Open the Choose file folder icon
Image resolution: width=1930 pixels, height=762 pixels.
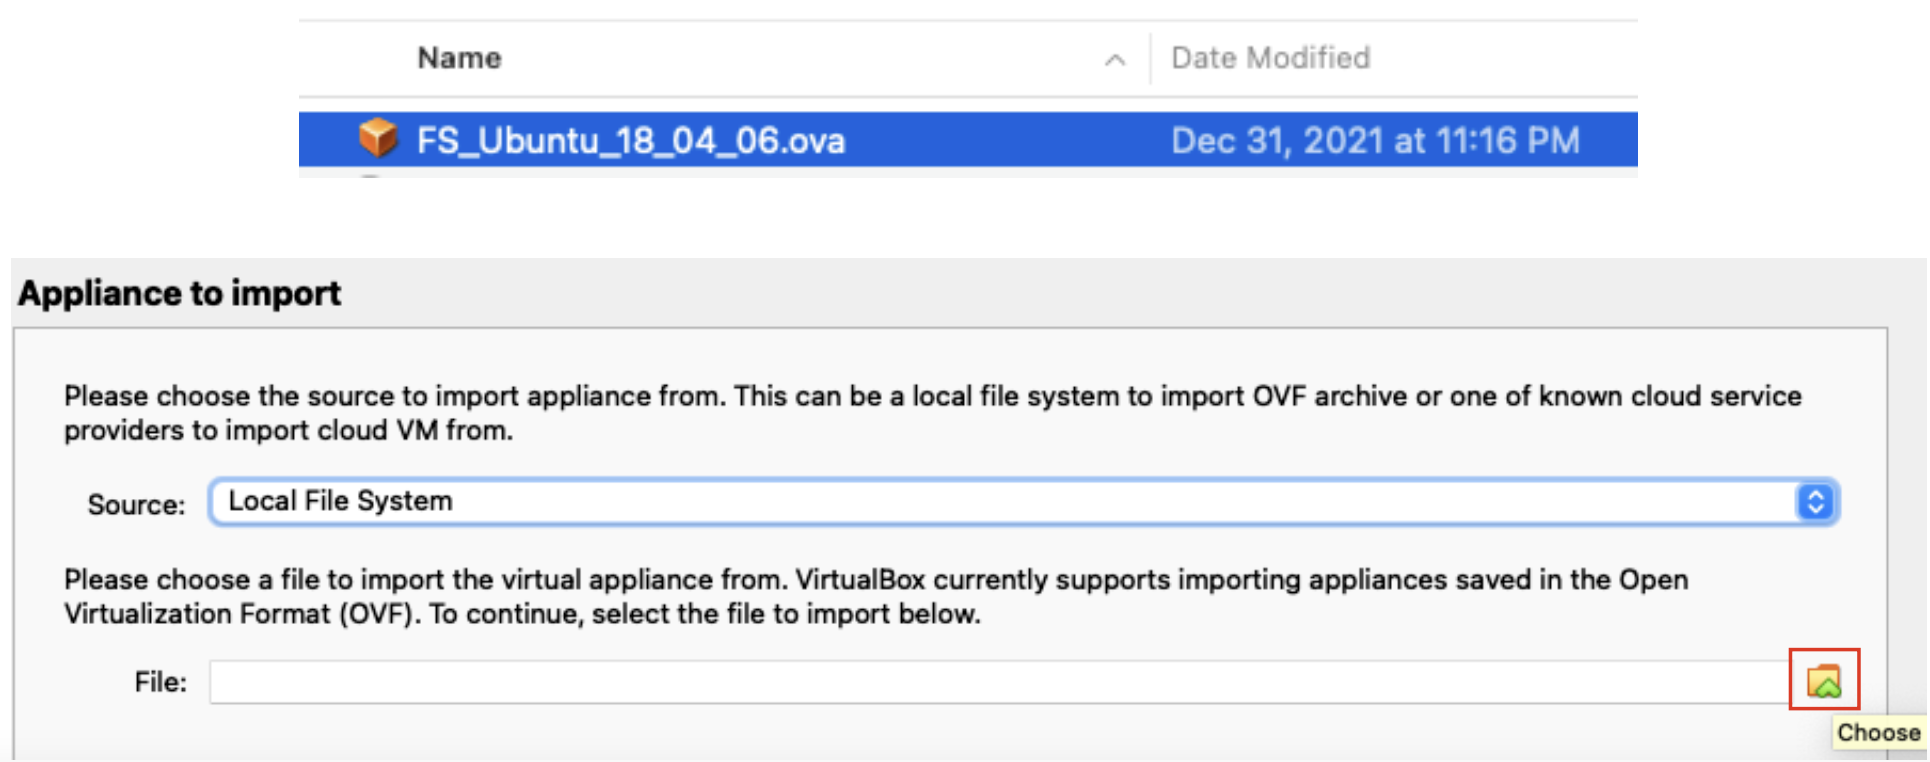[1823, 681]
